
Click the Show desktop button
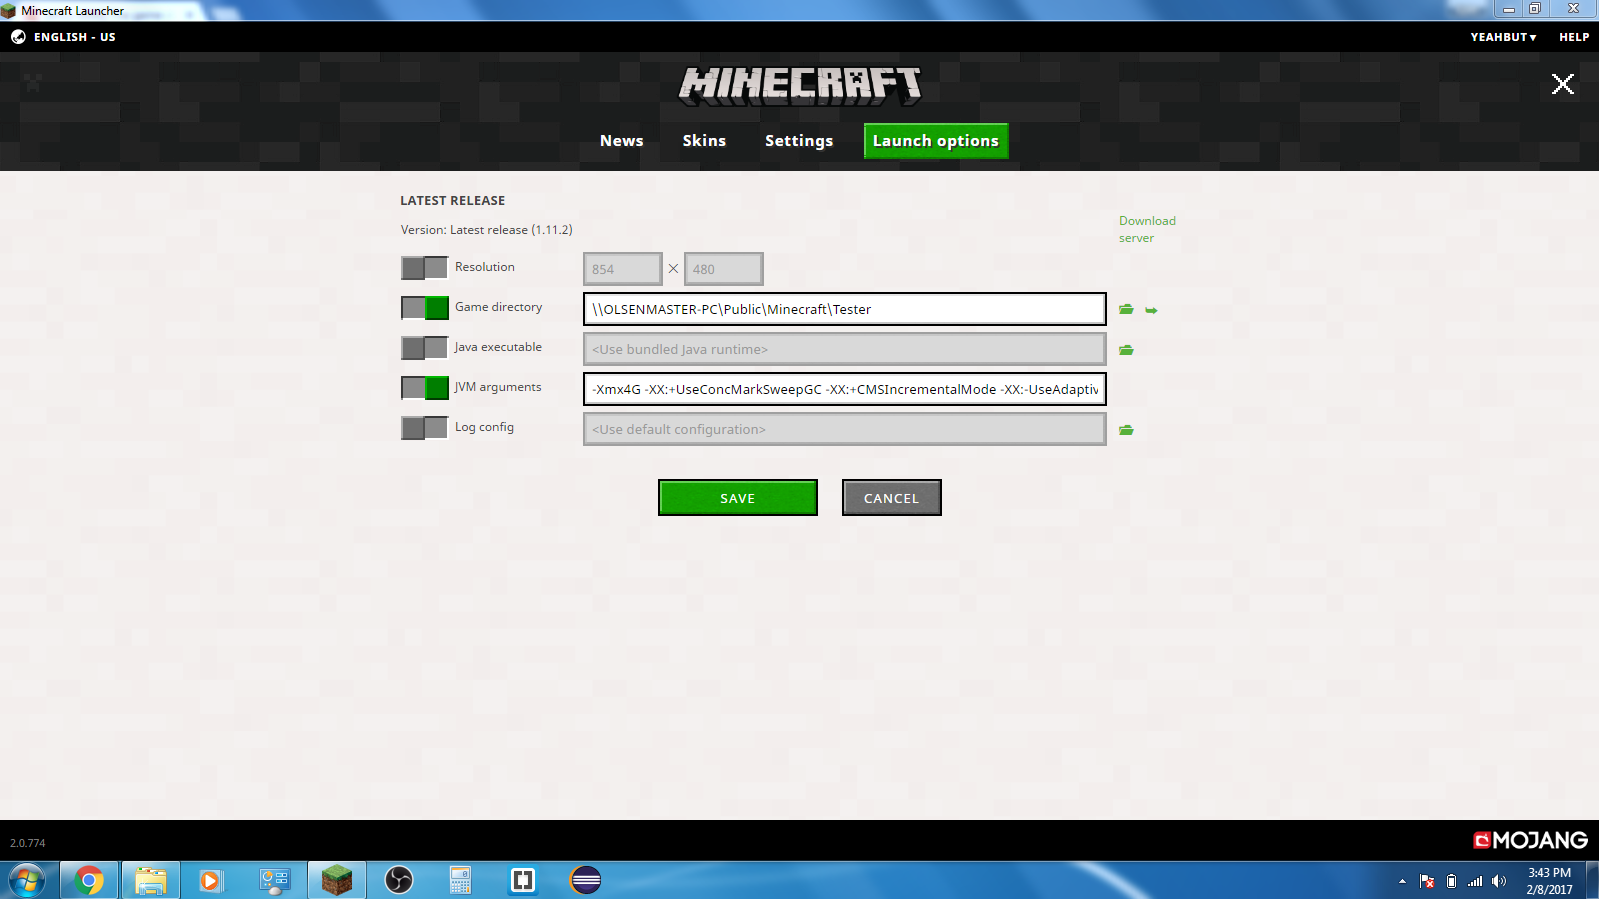tap(1592, 881)
